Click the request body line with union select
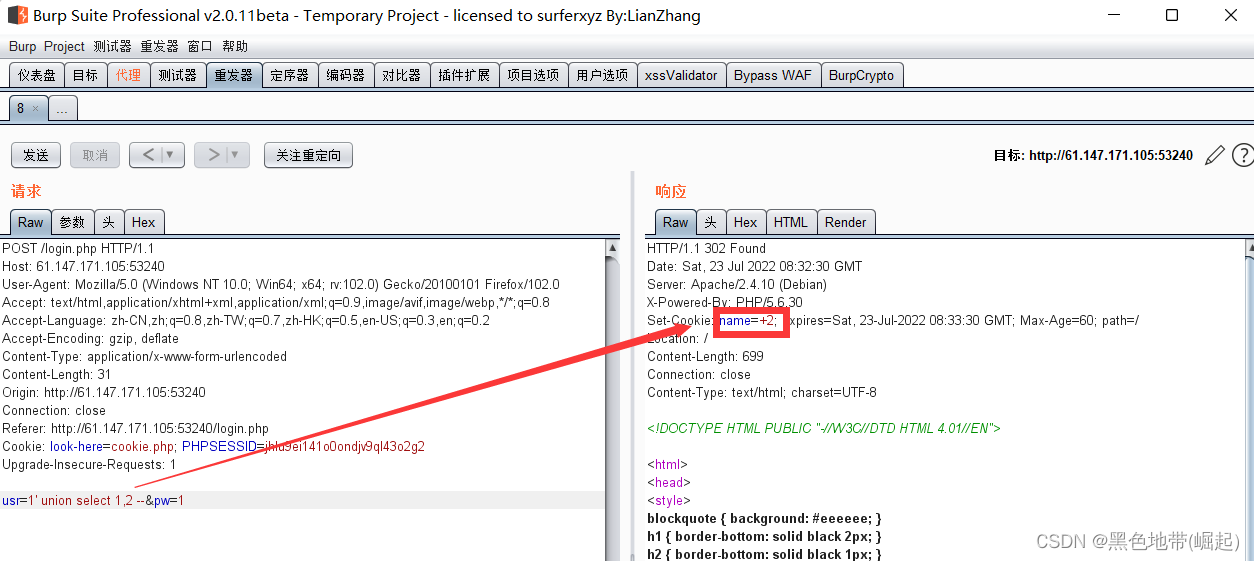Viewport: 1254px width, 561px height. (302, 500)
